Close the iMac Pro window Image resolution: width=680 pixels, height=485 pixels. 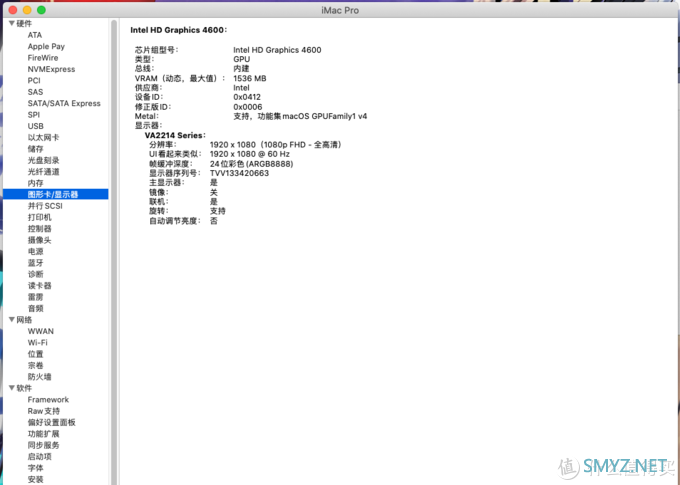click(13, 10)
